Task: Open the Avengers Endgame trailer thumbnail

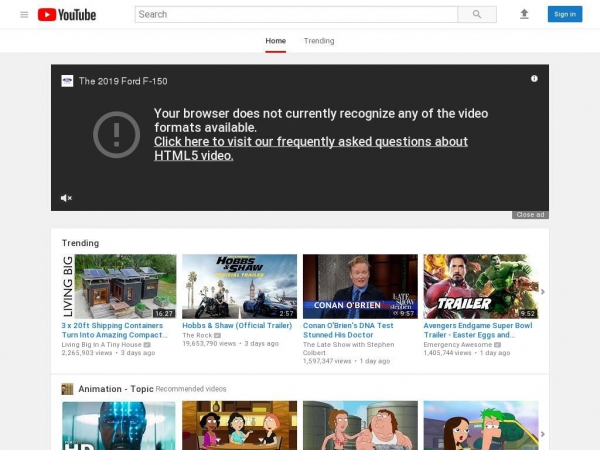Action: [x=481, y=286]
